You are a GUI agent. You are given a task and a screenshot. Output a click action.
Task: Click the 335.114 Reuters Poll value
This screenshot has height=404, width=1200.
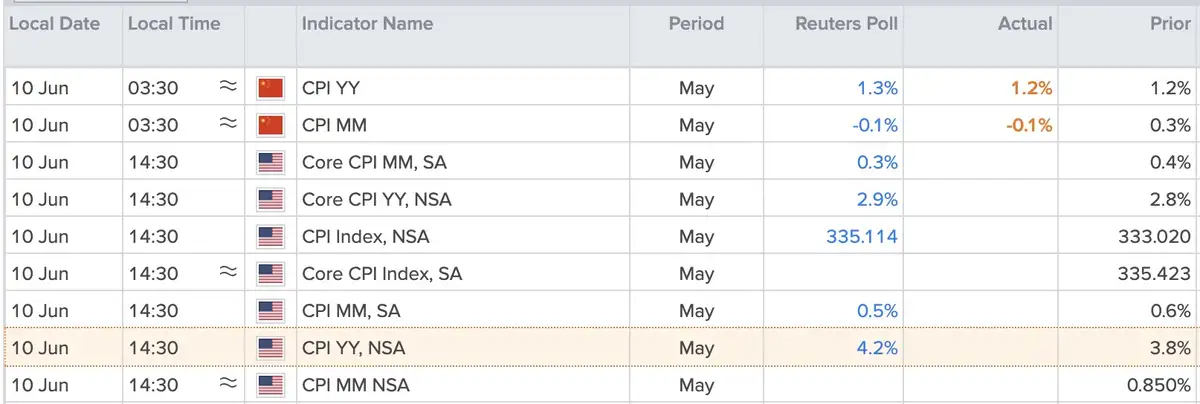[862, 236]
